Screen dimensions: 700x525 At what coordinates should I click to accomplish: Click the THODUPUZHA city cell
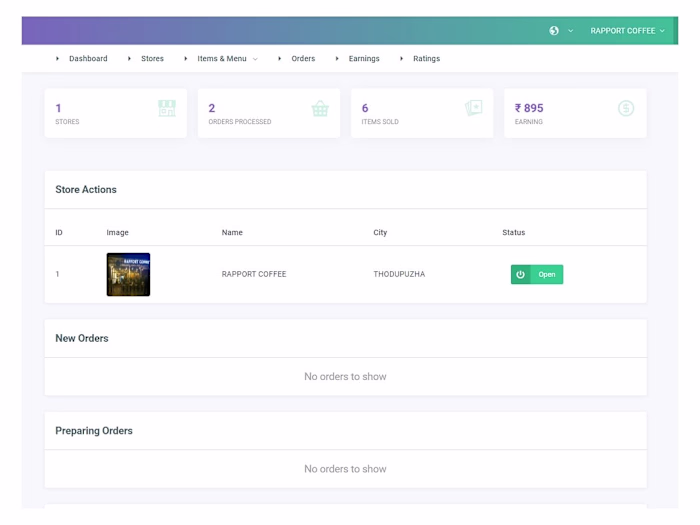[x=399, y=274]
